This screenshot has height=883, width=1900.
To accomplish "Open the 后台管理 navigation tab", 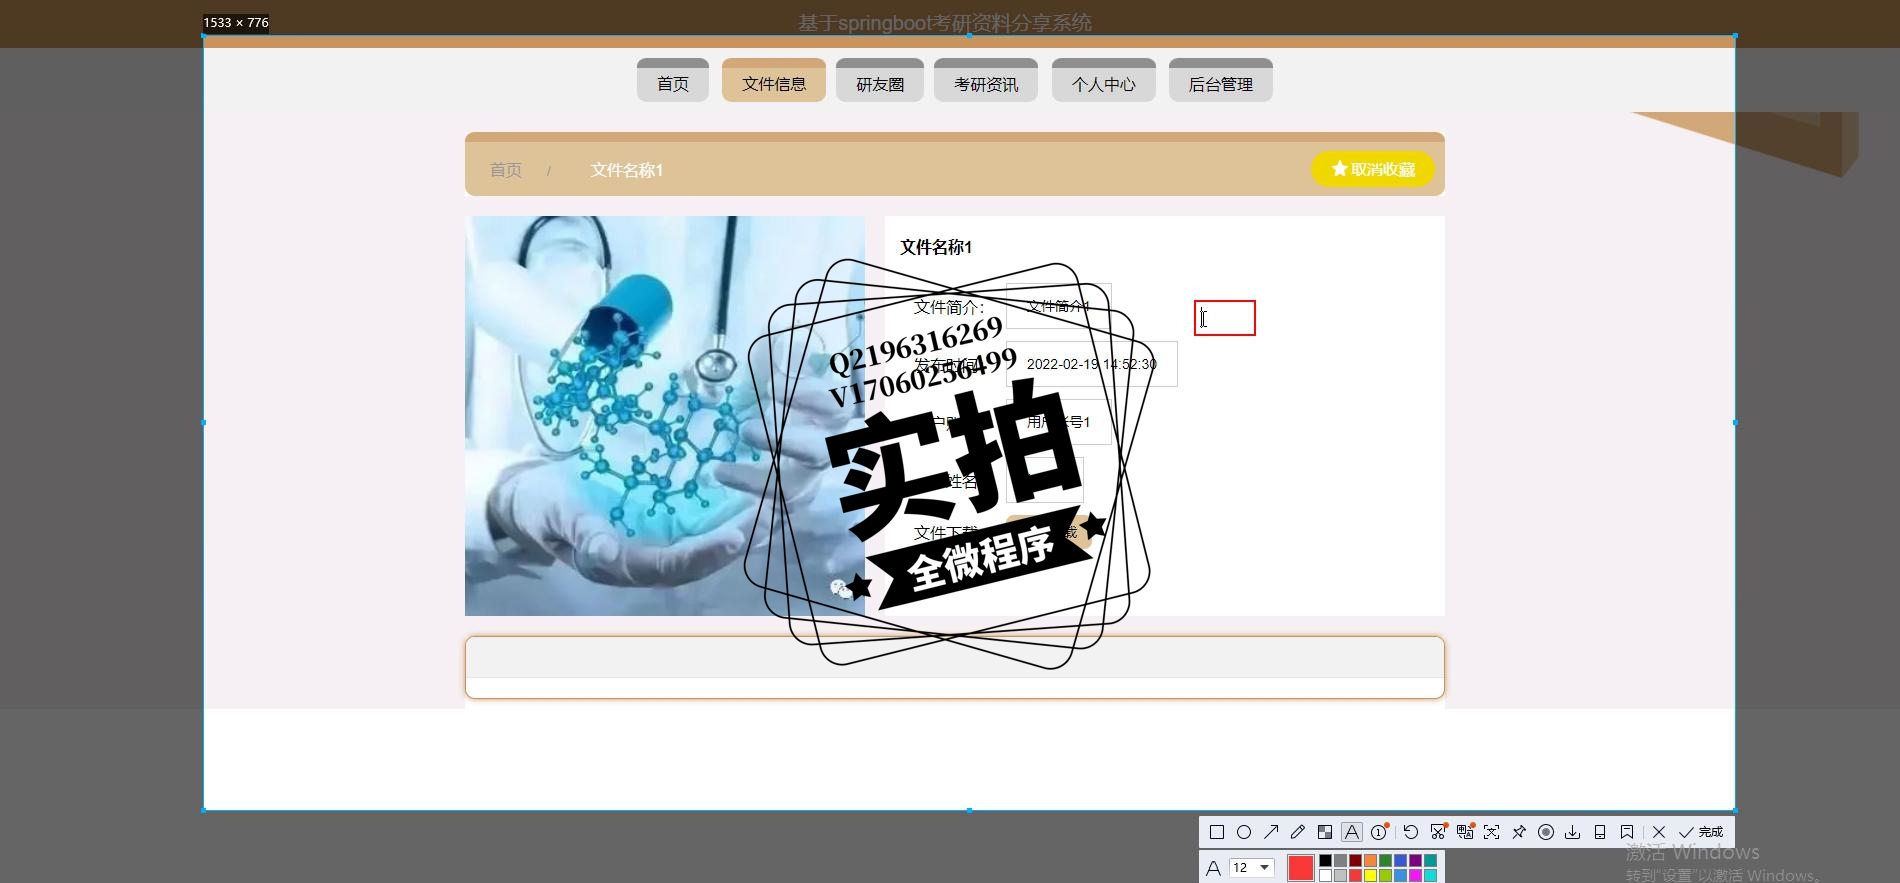I will coord(1221,82).
